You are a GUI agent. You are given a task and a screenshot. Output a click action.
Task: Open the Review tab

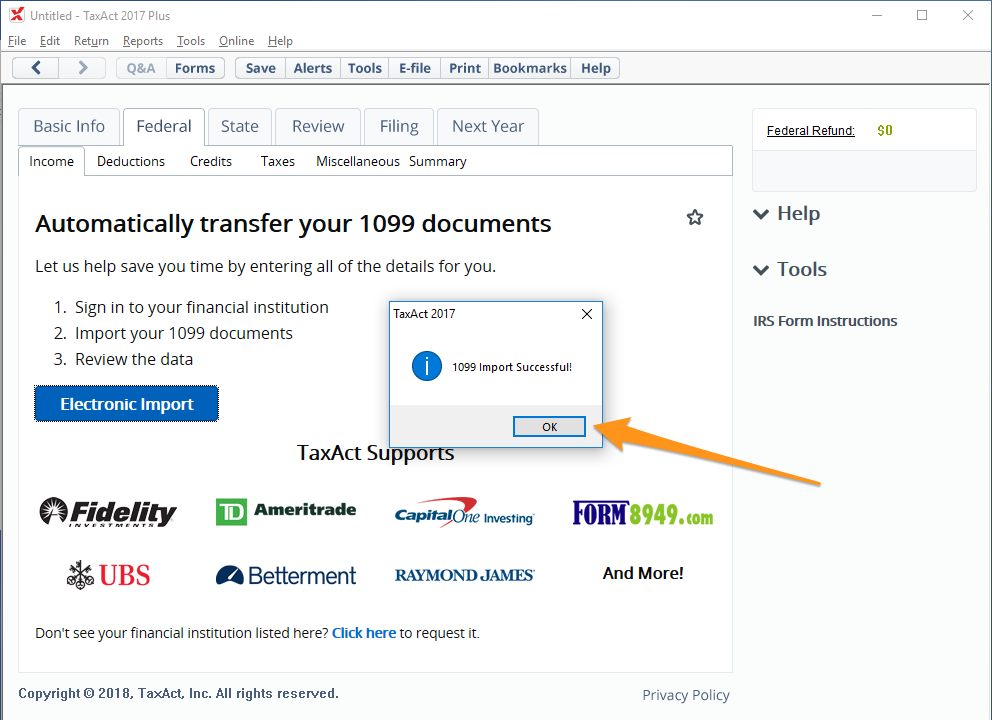click(318, 127)
